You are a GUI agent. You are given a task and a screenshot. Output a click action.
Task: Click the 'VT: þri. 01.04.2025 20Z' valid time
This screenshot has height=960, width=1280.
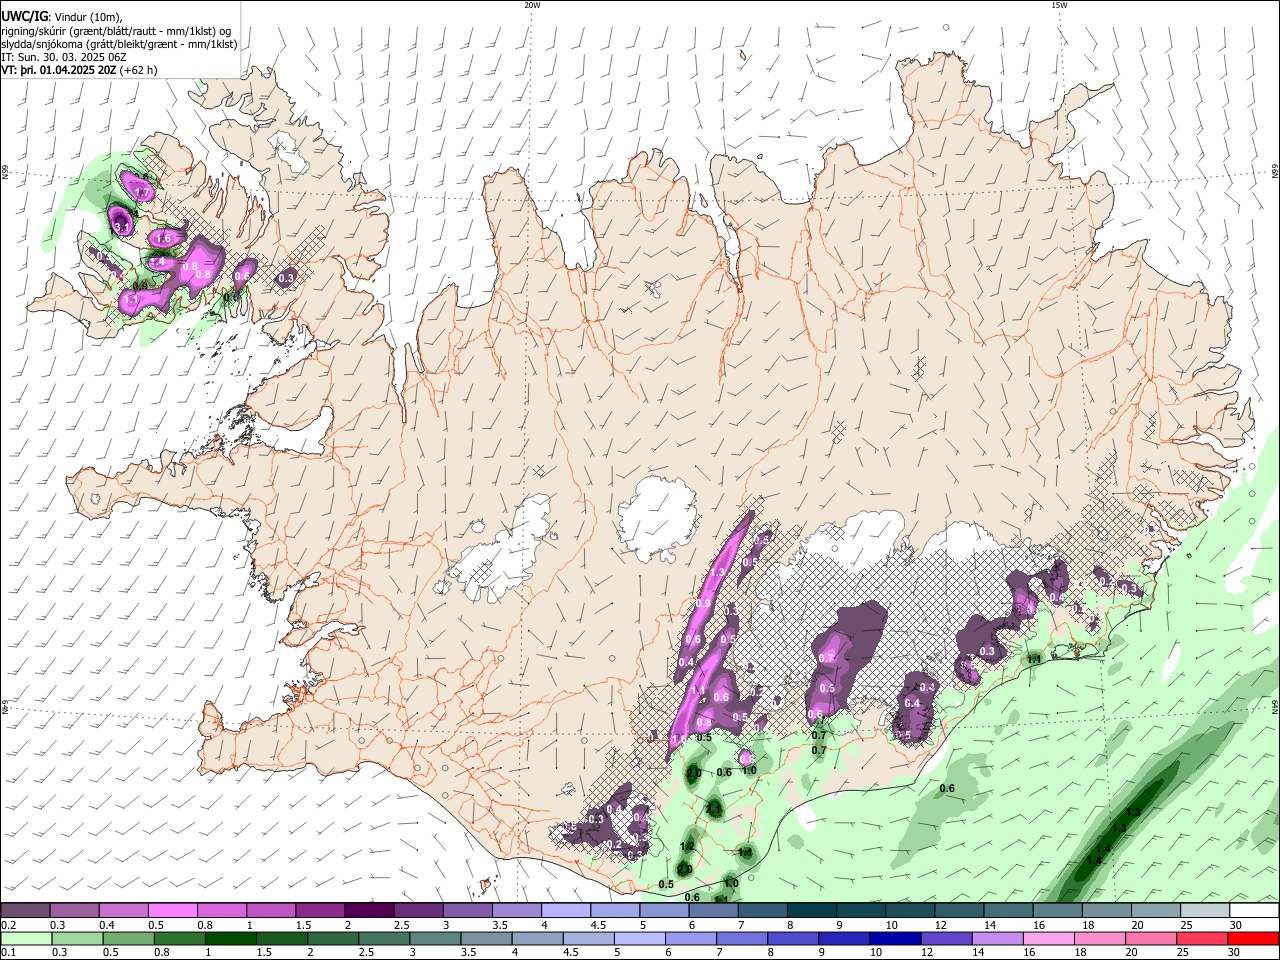tap(59, 71)
